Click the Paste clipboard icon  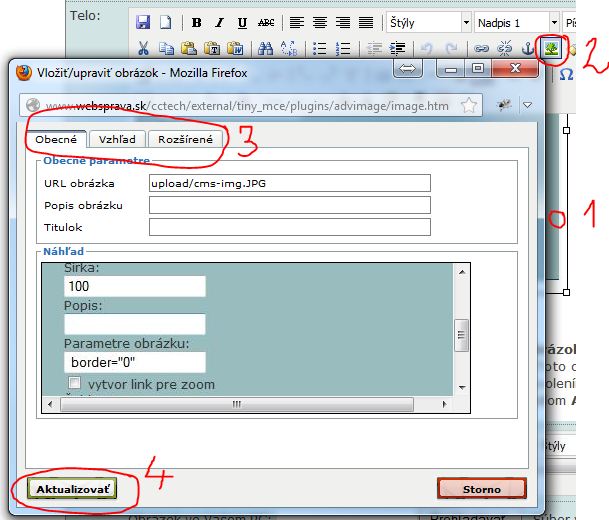(189, 49)
